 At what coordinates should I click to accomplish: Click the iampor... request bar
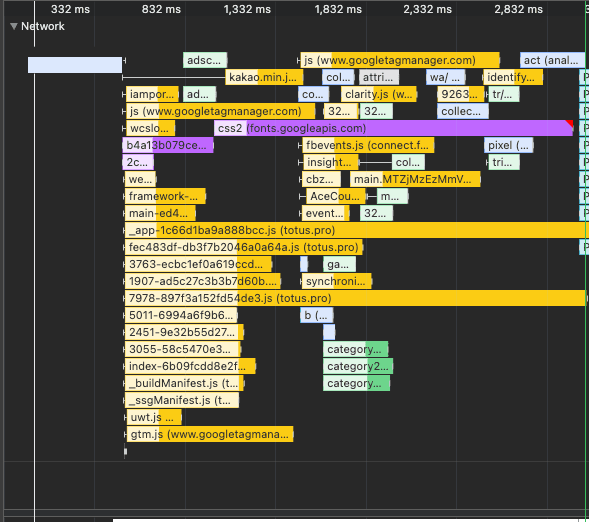coord(152,94)
